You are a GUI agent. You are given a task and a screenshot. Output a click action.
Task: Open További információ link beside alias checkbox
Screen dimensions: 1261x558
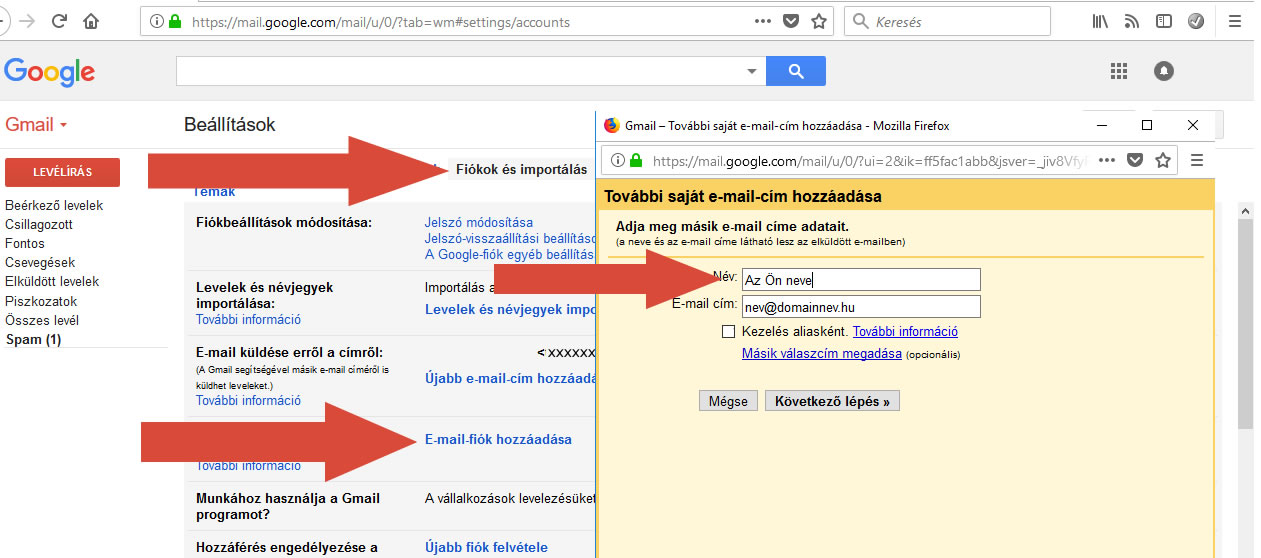point(905,331)
